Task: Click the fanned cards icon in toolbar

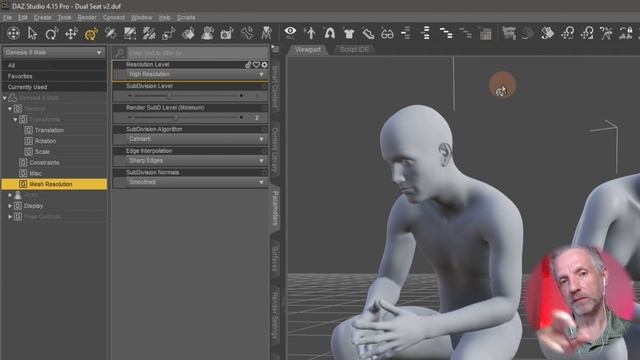Action: pyautogui.click(x=547, y=33)
